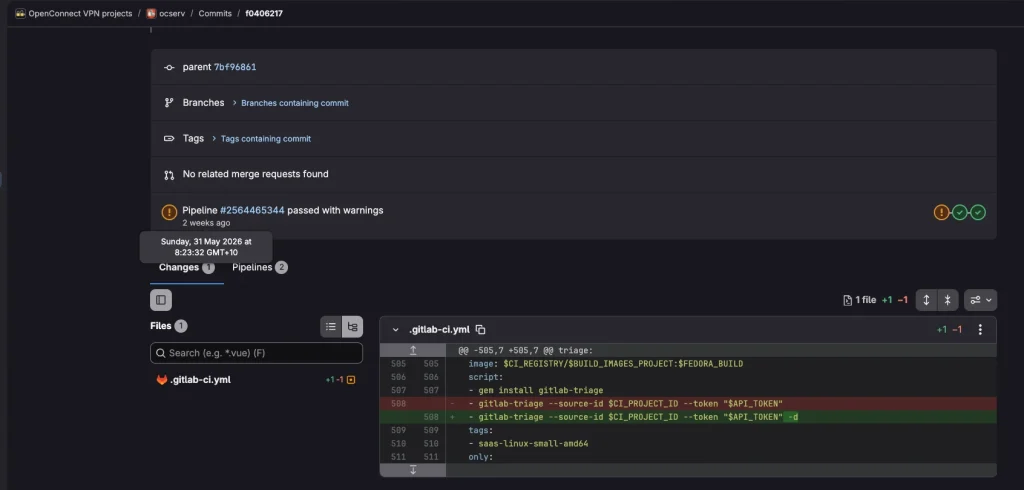Click the GitLab fox icon beside .gitlab-ci.yml
The image size is (1024, 490).
(162, 380)
